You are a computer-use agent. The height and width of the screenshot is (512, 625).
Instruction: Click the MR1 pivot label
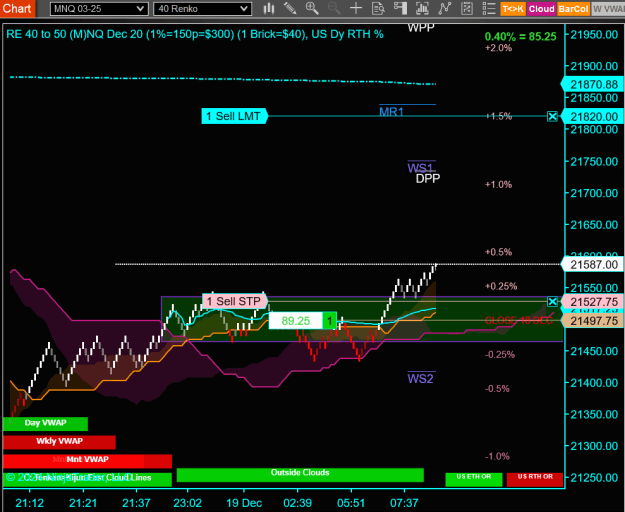391,112
